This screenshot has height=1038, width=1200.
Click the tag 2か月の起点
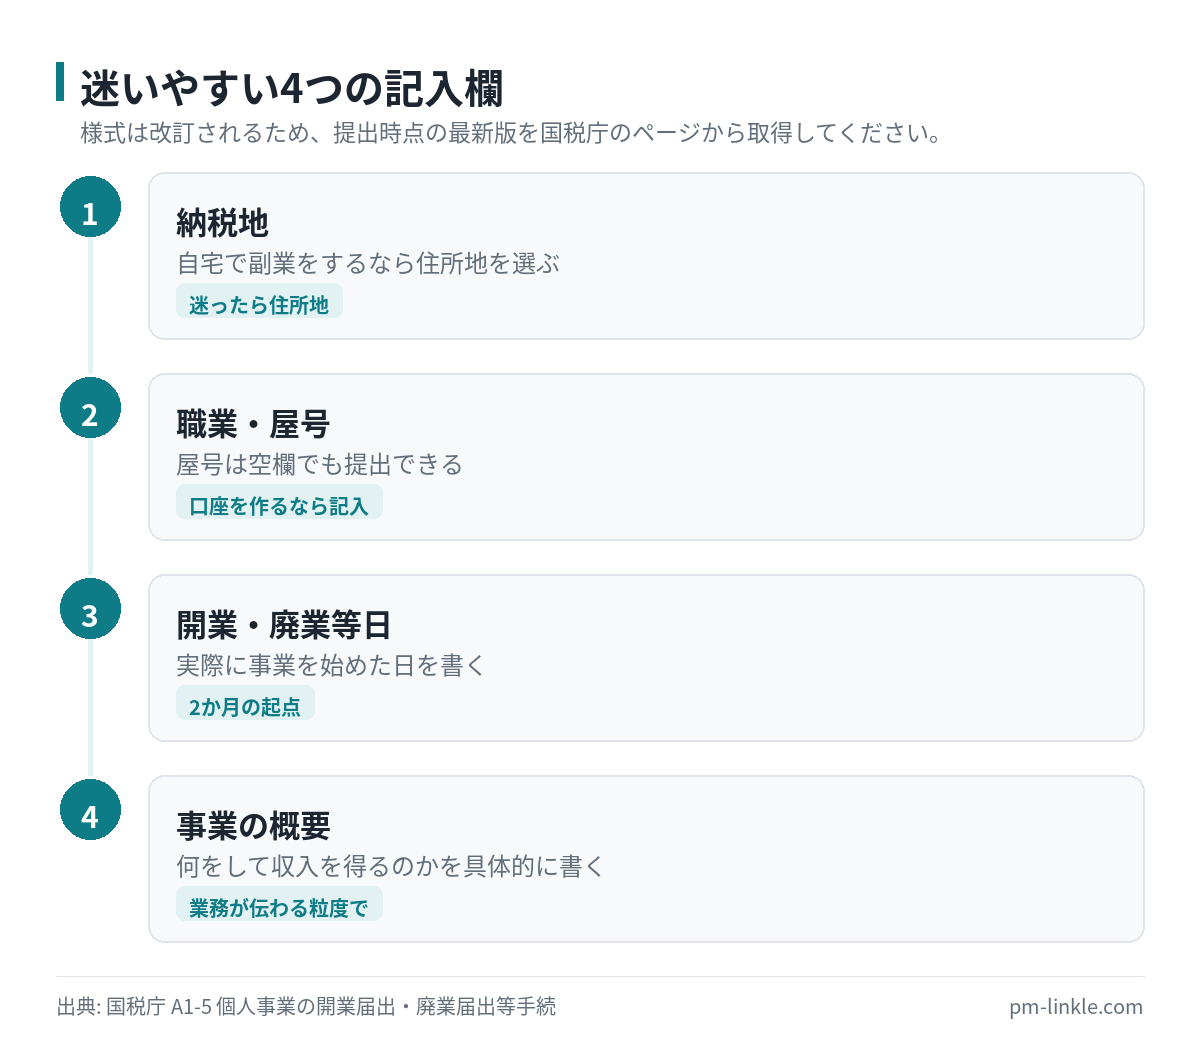pos(245,703)
